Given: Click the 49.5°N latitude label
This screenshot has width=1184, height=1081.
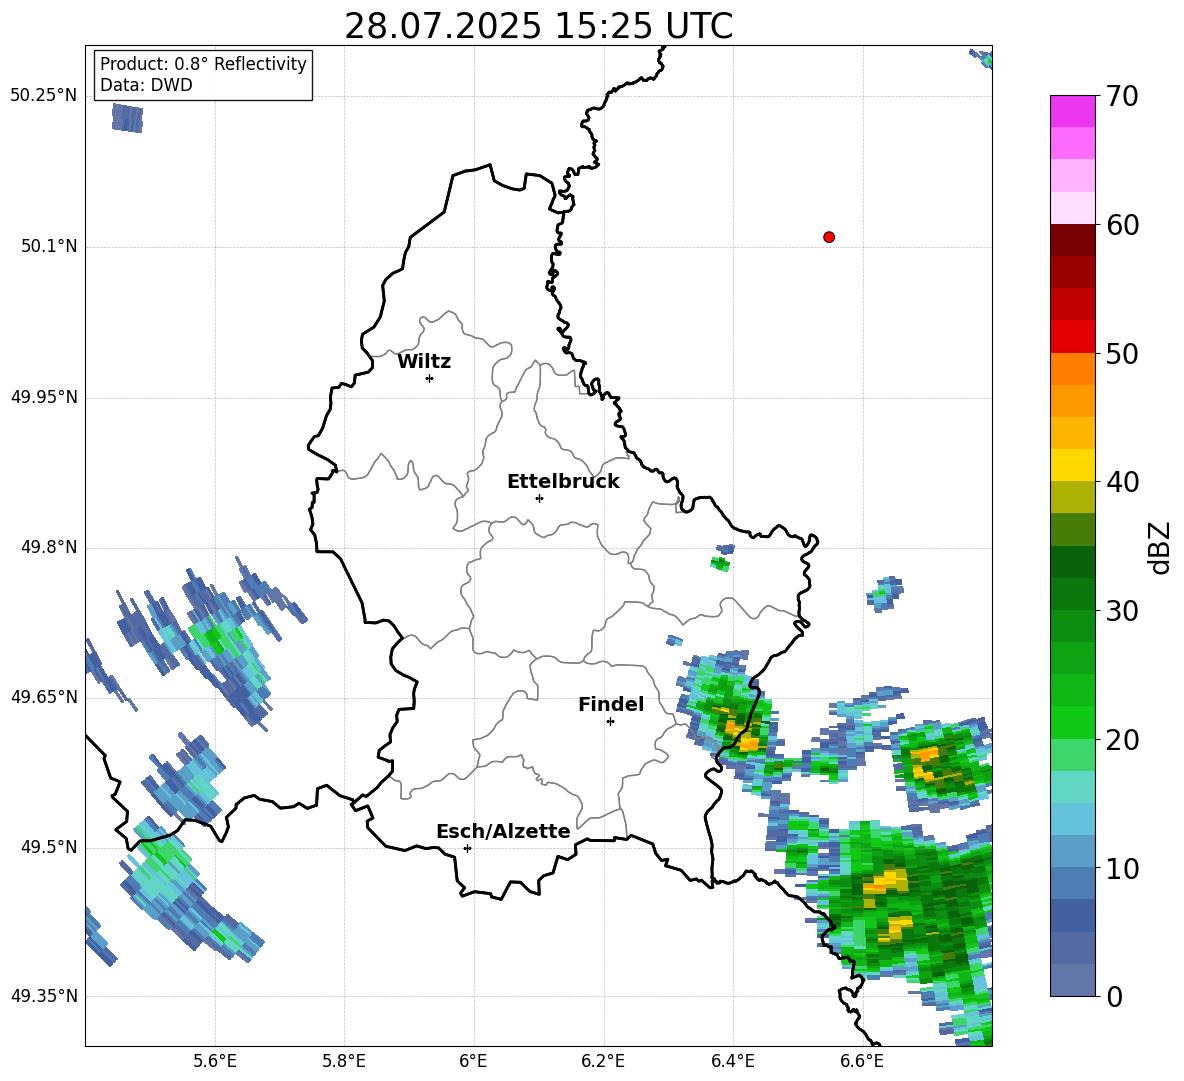Looking at the screenshot, I should tap(49, 847).
